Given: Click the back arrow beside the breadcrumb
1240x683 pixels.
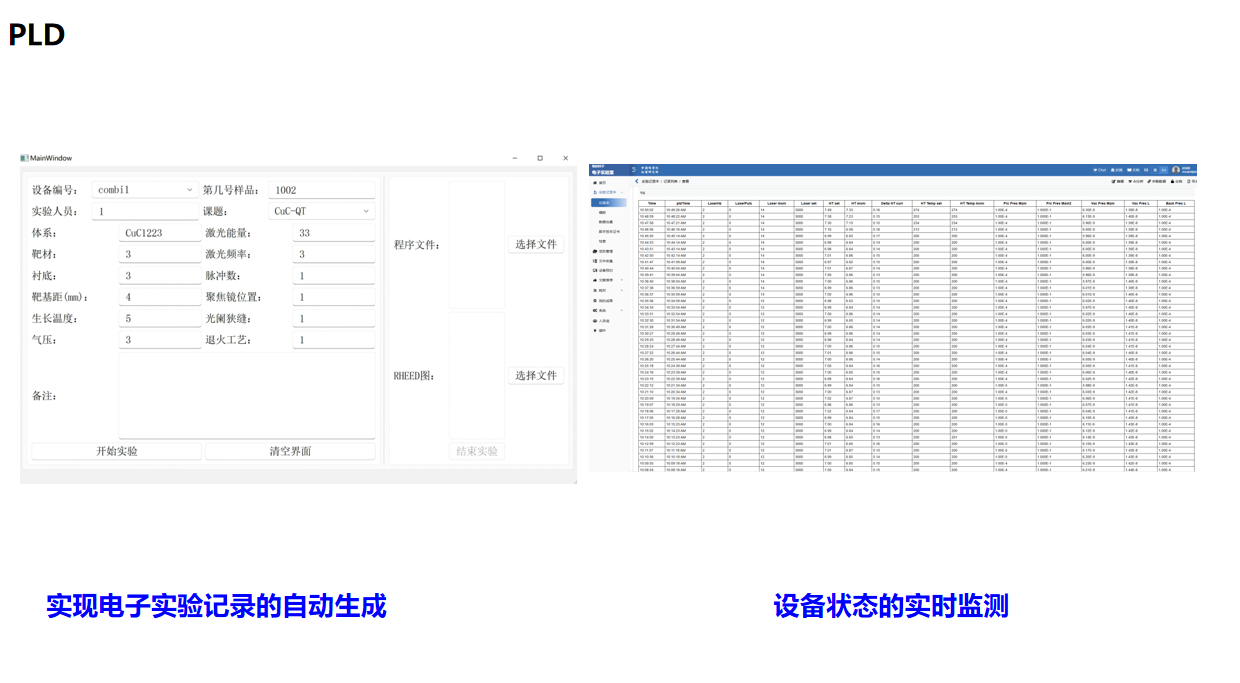Looking at the screenshot, I should (x=636, y=181).
